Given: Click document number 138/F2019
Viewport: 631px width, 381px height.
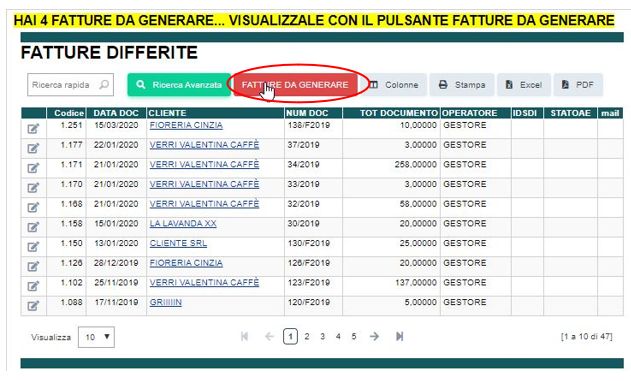Looking at the screenshot, I should point(309,126).
